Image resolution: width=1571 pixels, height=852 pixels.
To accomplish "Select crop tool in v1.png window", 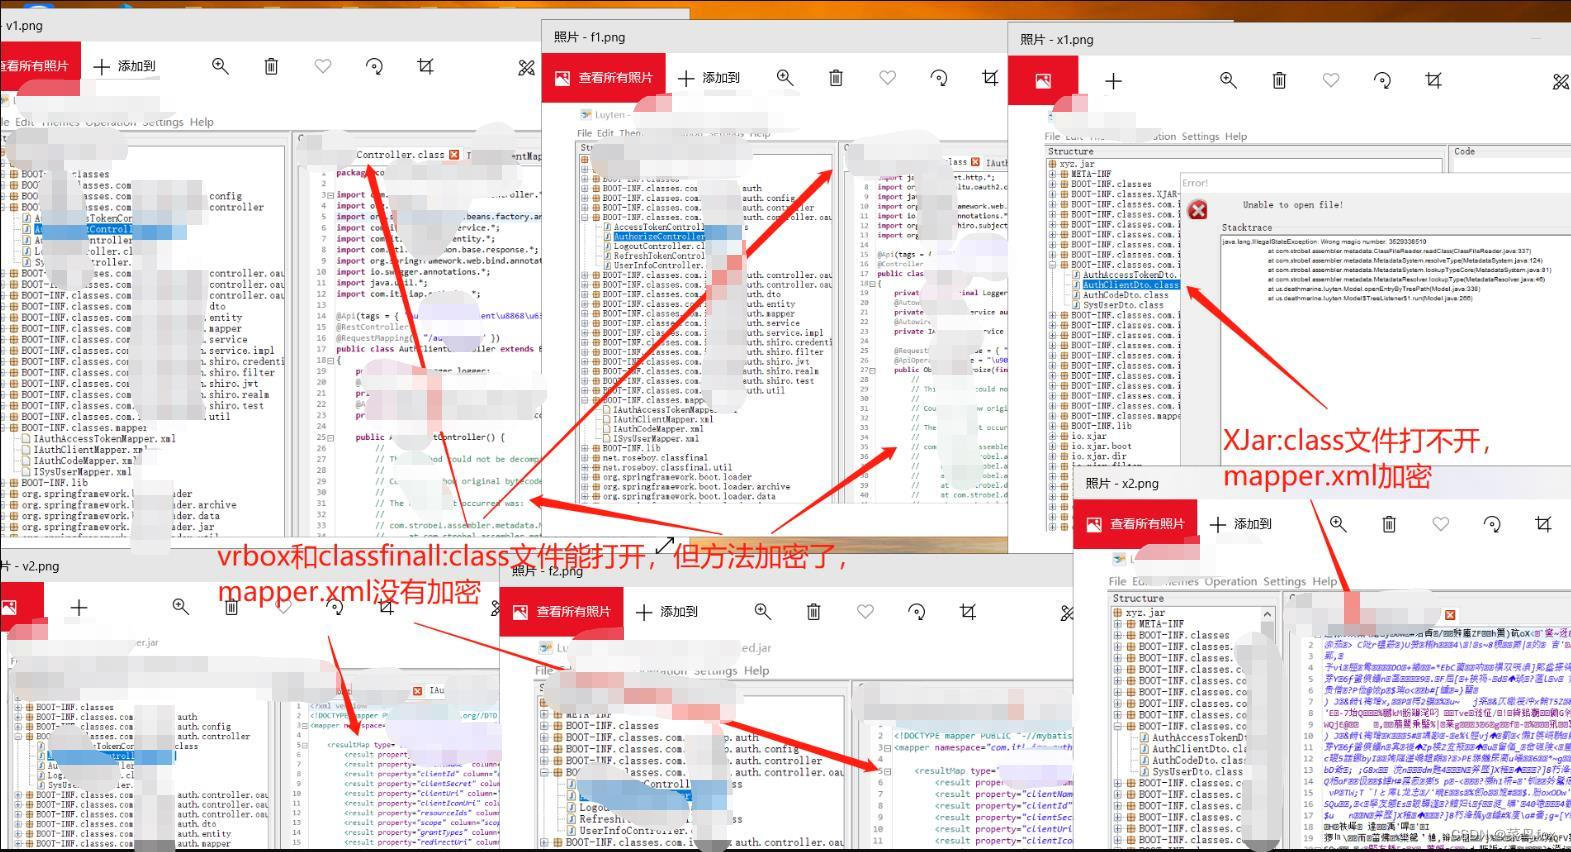I will 425,66.
